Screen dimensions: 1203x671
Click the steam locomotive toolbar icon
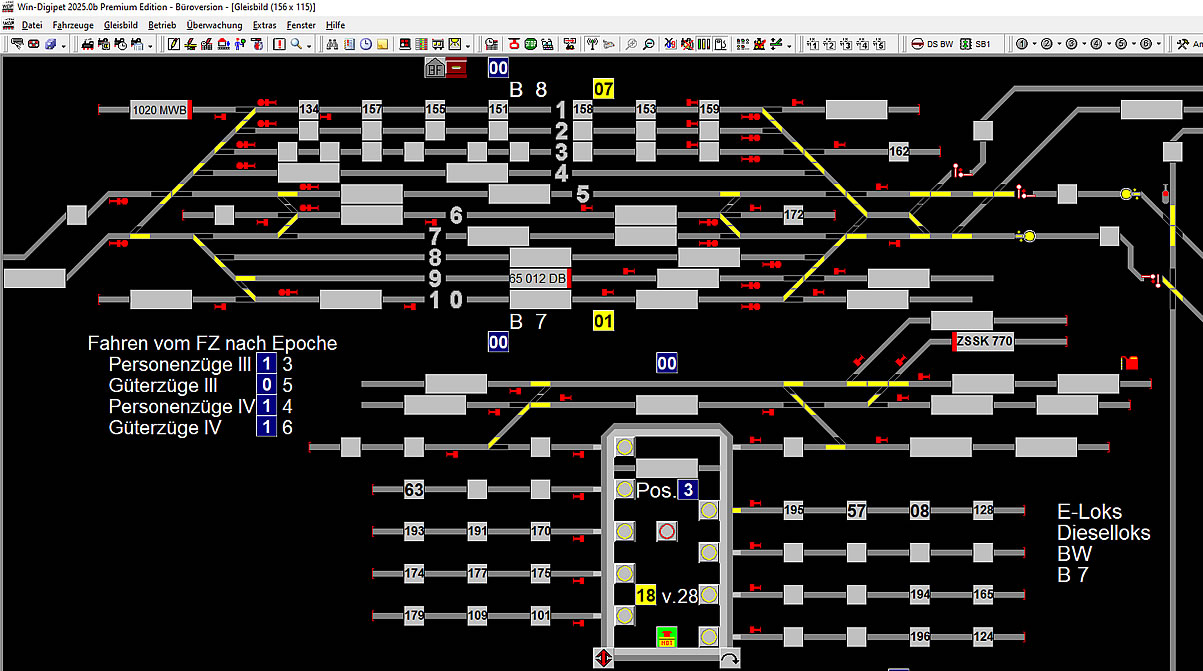(x=87, y=44)
